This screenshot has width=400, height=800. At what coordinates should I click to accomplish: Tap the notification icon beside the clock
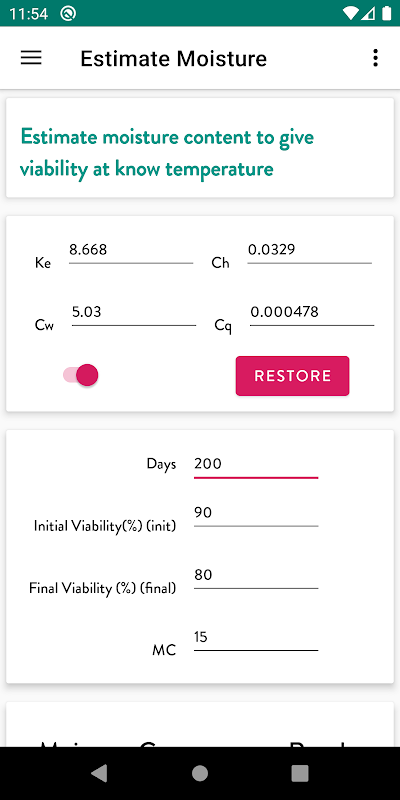[68, 13]
